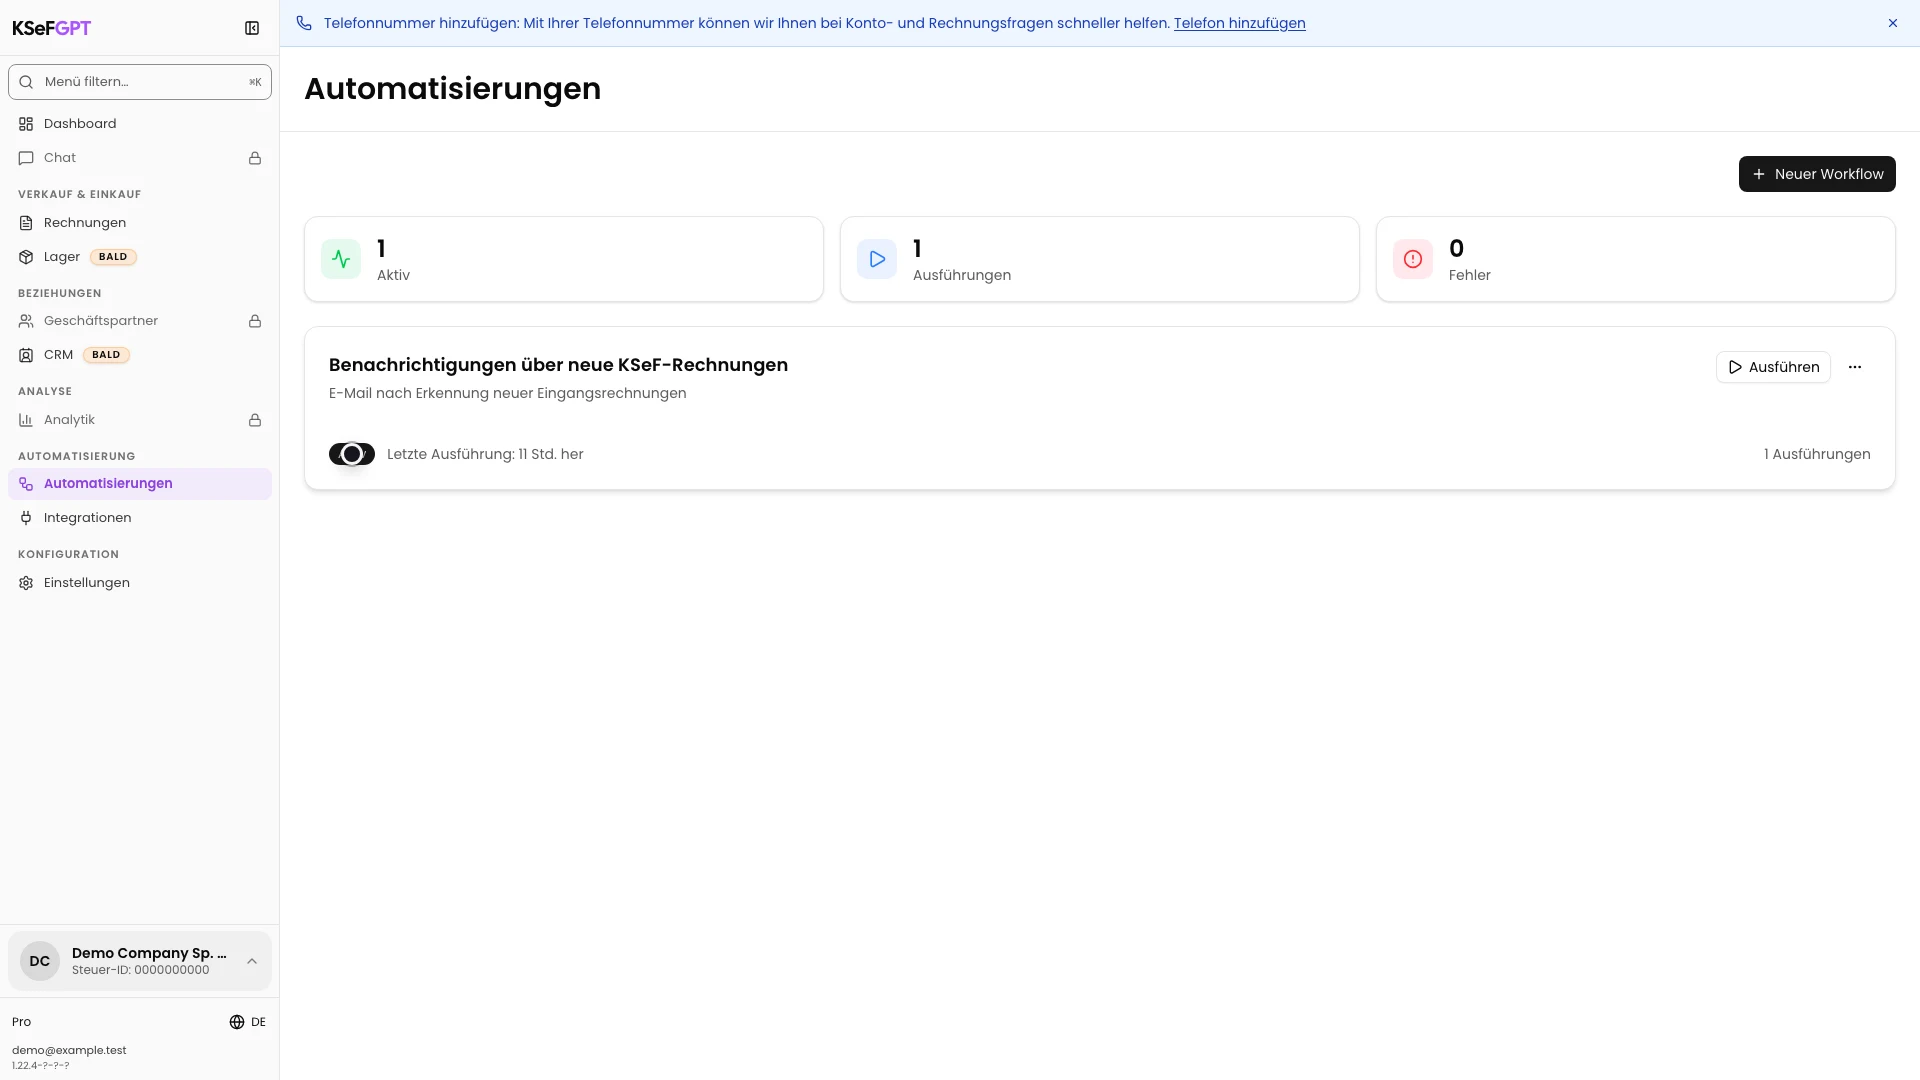Click the BALD badge next to Lager
The width and height of the screenshot is (1920, 1080).
(113, 257)
